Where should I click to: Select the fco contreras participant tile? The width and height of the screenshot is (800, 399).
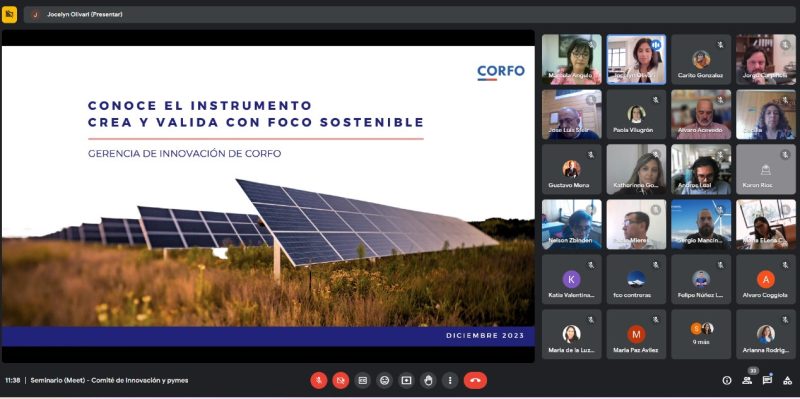[636, 280]
